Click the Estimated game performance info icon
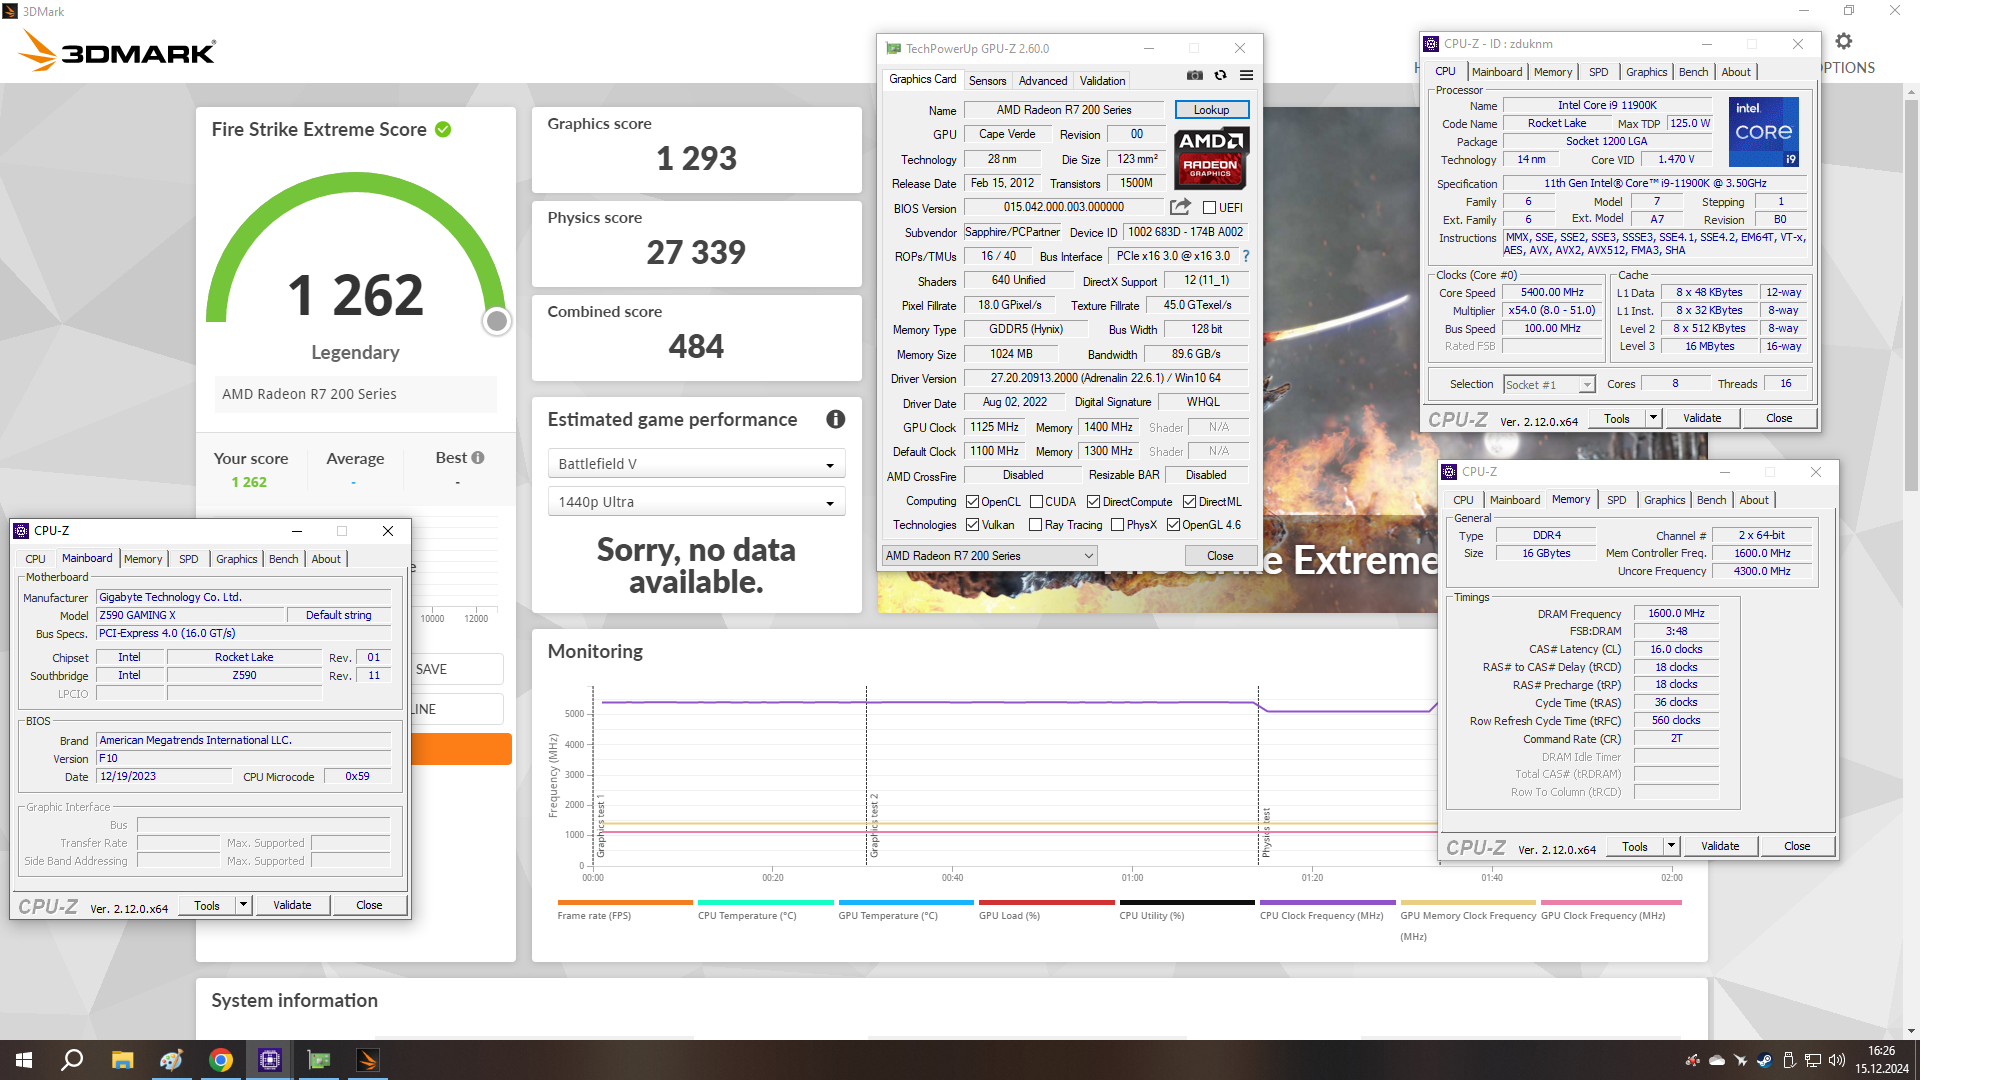Viewport: 2000px width, 1080px height. [835, 419]
